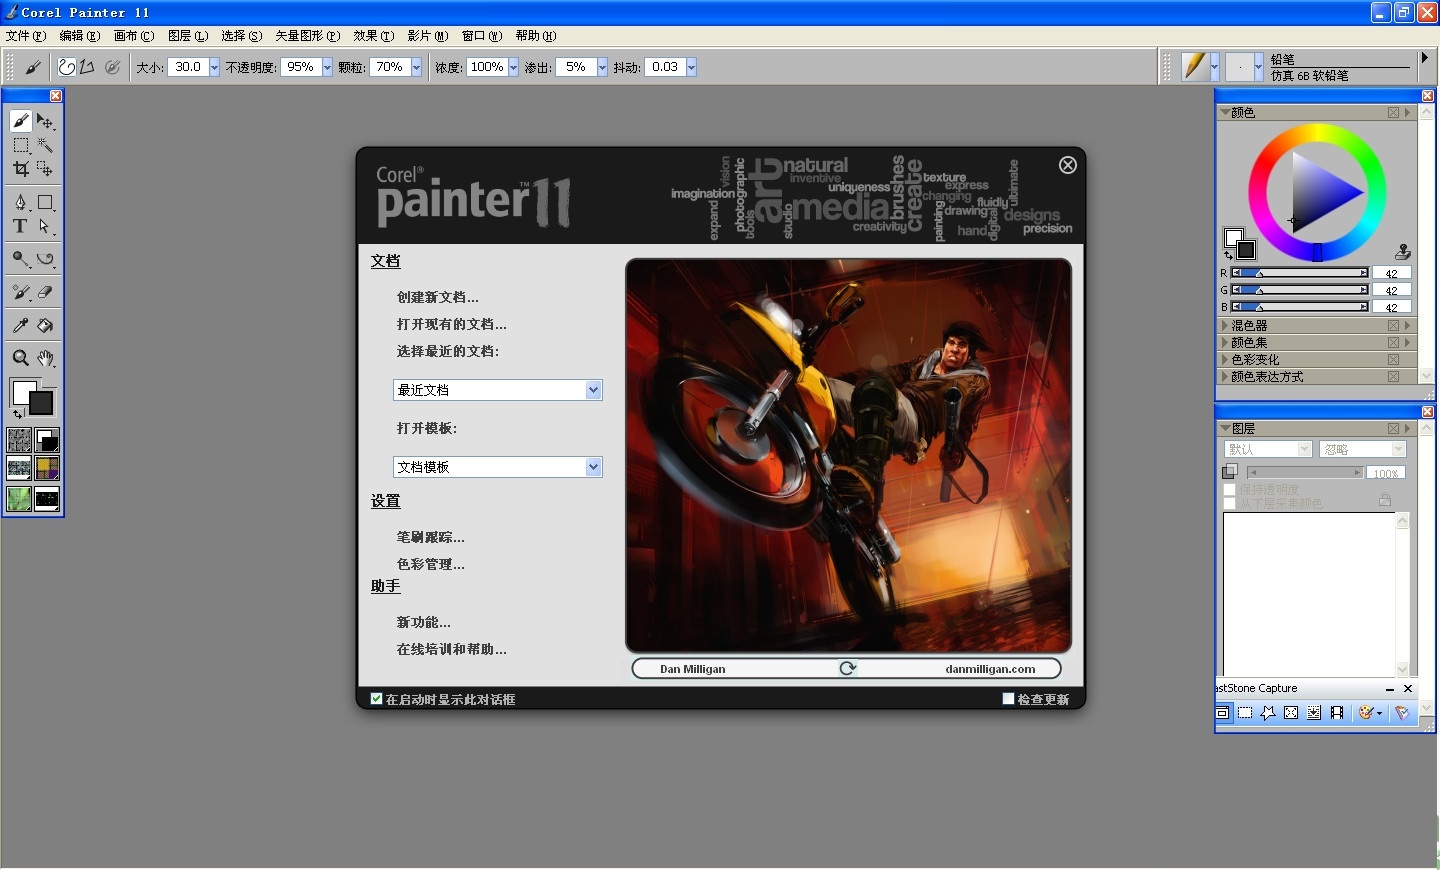Select the Selection Adjuster tool
Screen dimensions: 1440x870
click(45, 169)
